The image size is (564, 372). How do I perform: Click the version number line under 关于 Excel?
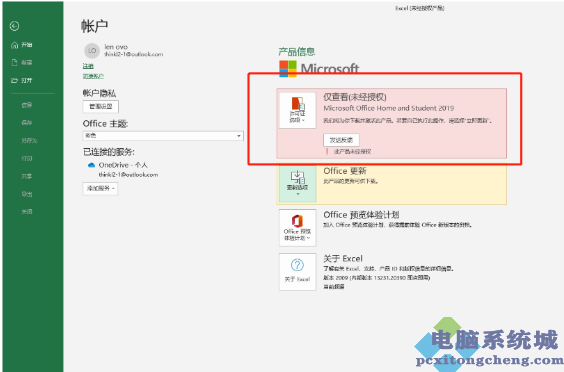[377, 278]
